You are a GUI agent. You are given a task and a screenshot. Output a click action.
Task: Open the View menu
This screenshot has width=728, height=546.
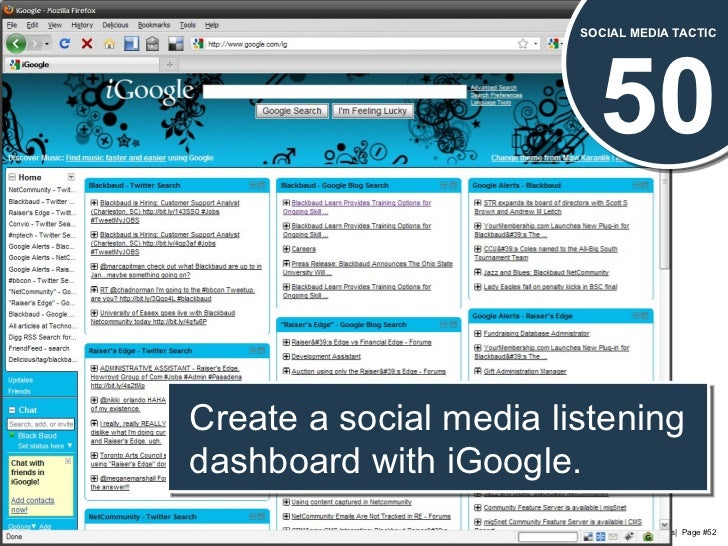(54, 25)
